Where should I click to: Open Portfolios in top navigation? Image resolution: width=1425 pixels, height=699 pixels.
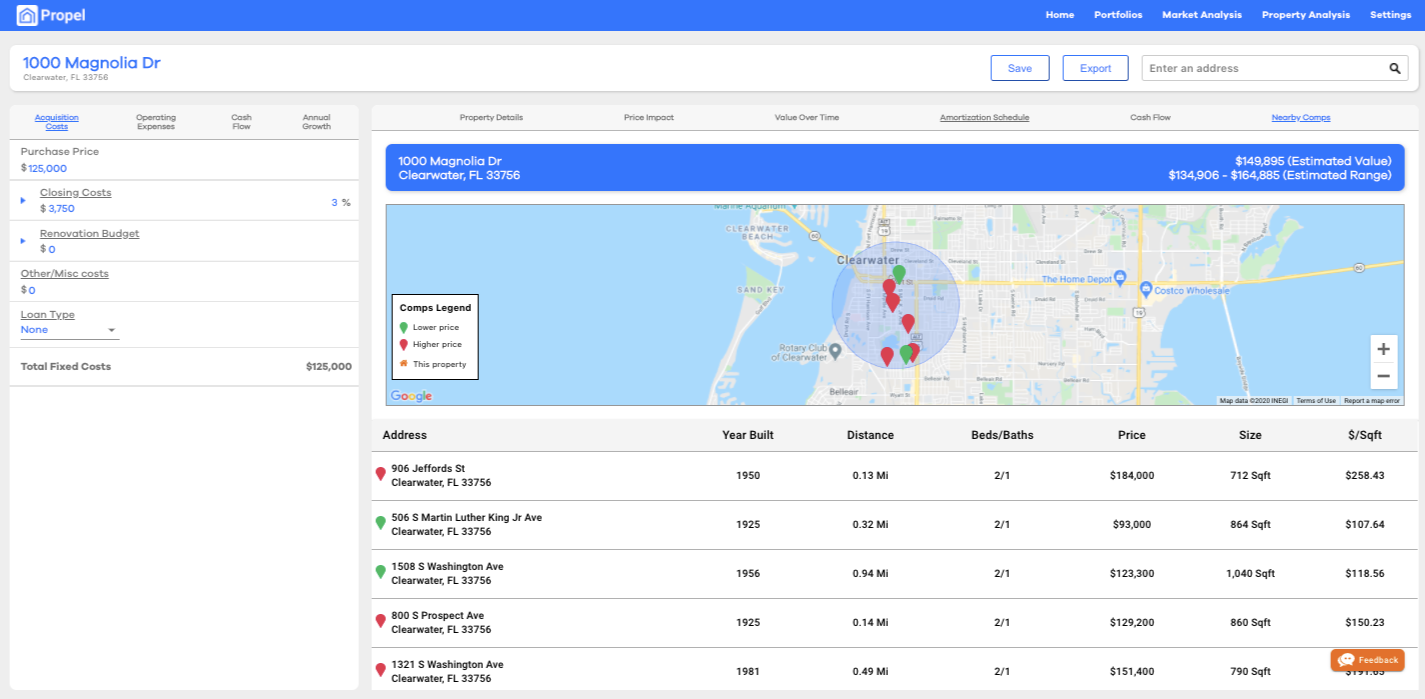tap(1118, 15)
